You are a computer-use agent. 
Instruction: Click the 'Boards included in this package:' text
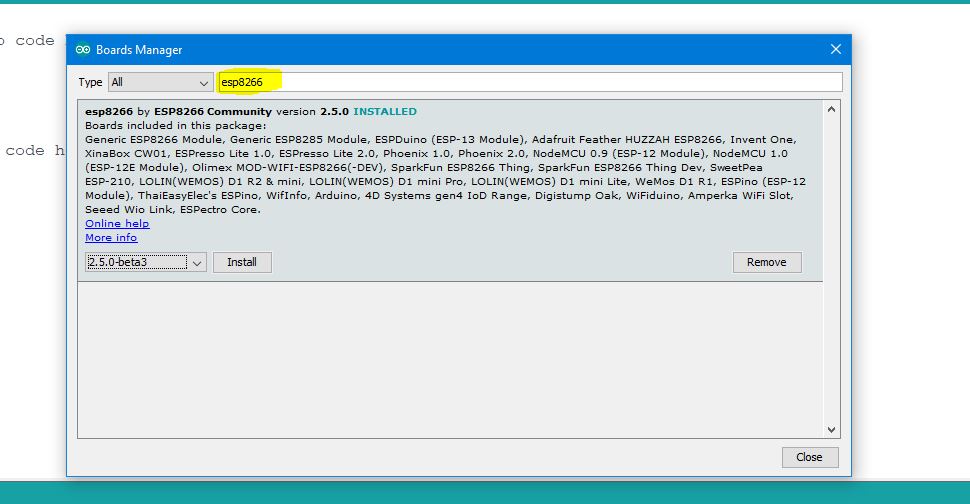(x=176, y=126)
